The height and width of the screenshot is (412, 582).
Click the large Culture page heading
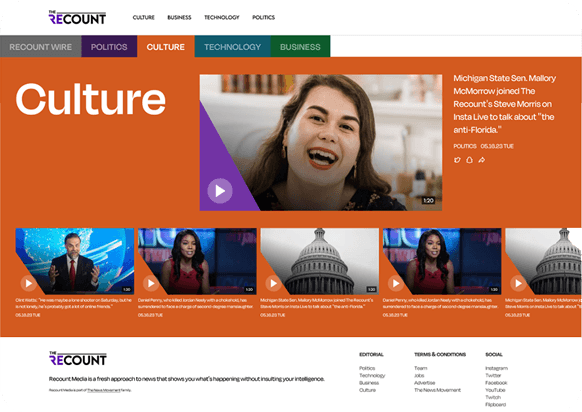(x=91, y=99)
